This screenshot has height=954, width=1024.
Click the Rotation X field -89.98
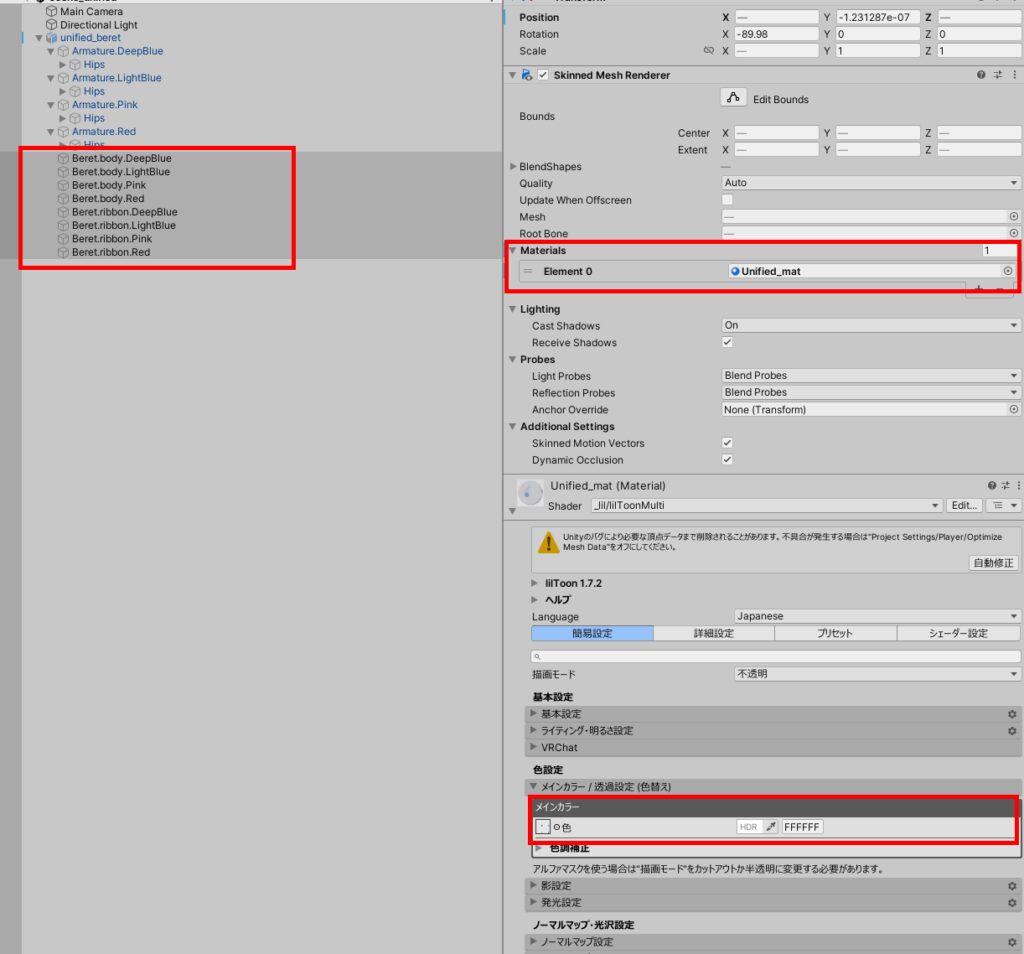776,34
